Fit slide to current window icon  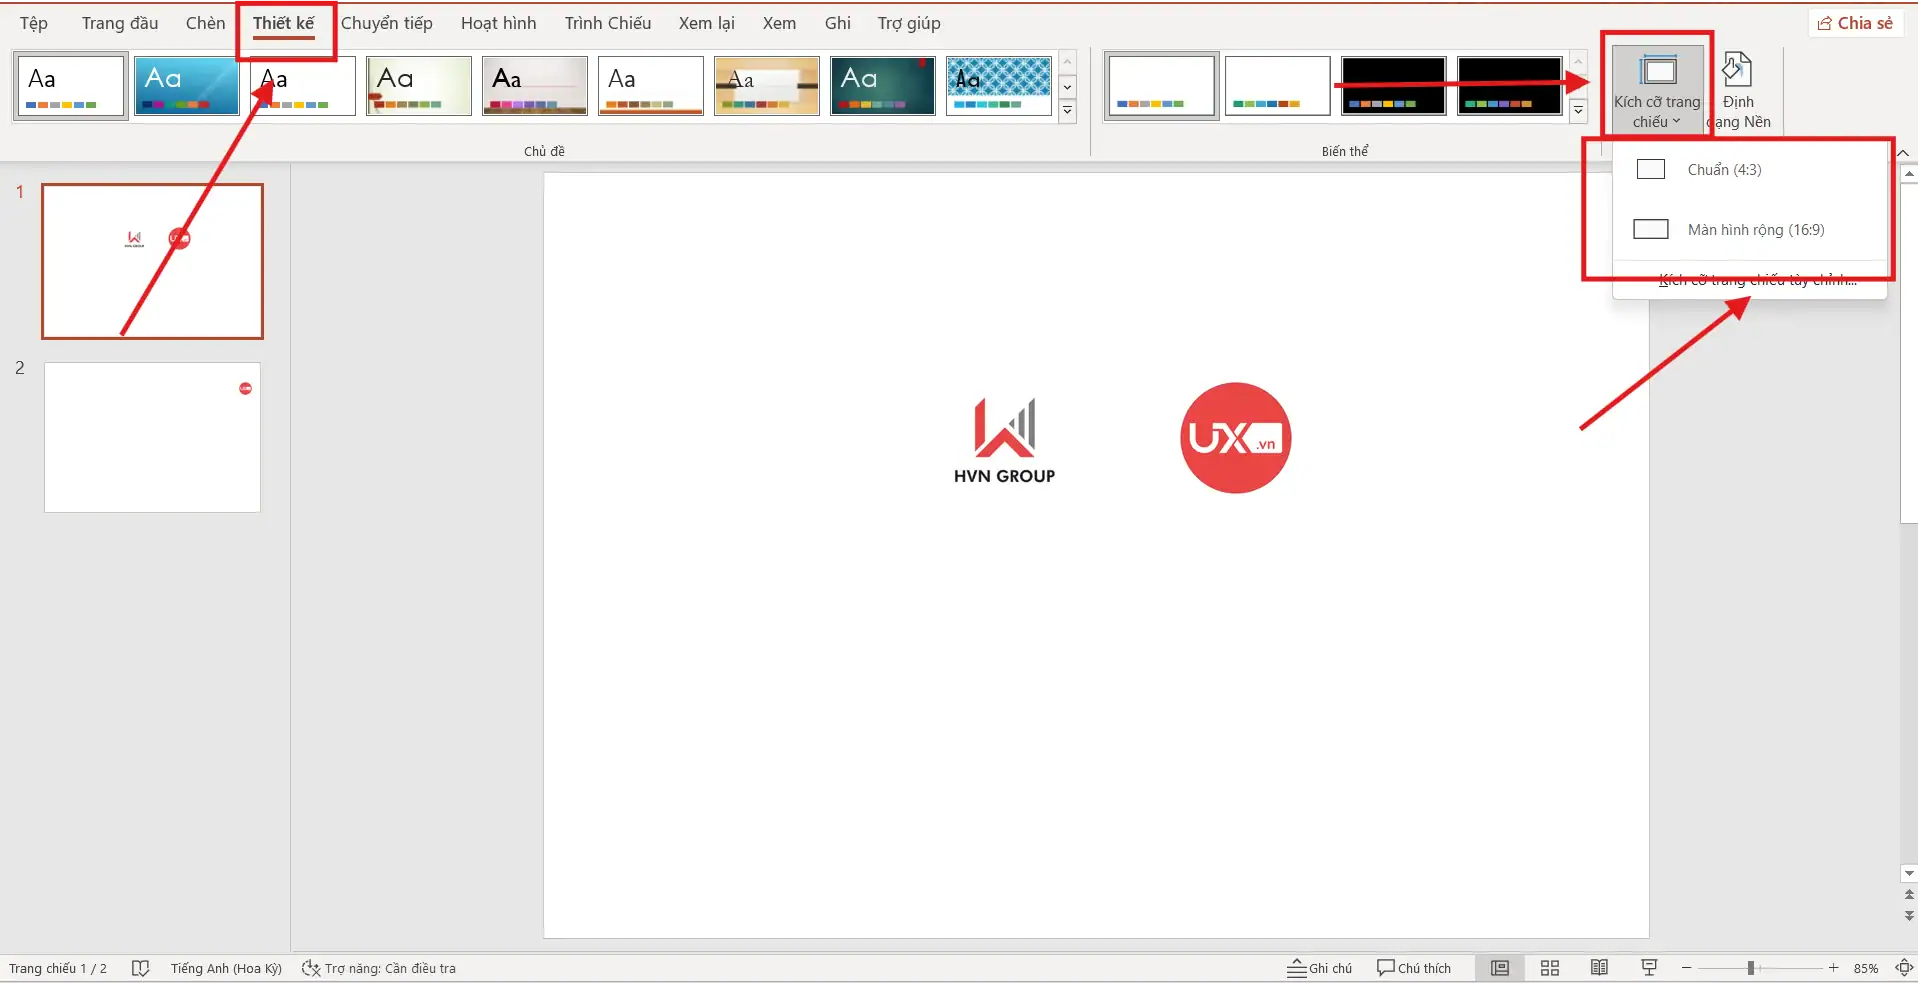pyautogui.click(x=1904, y=968)
